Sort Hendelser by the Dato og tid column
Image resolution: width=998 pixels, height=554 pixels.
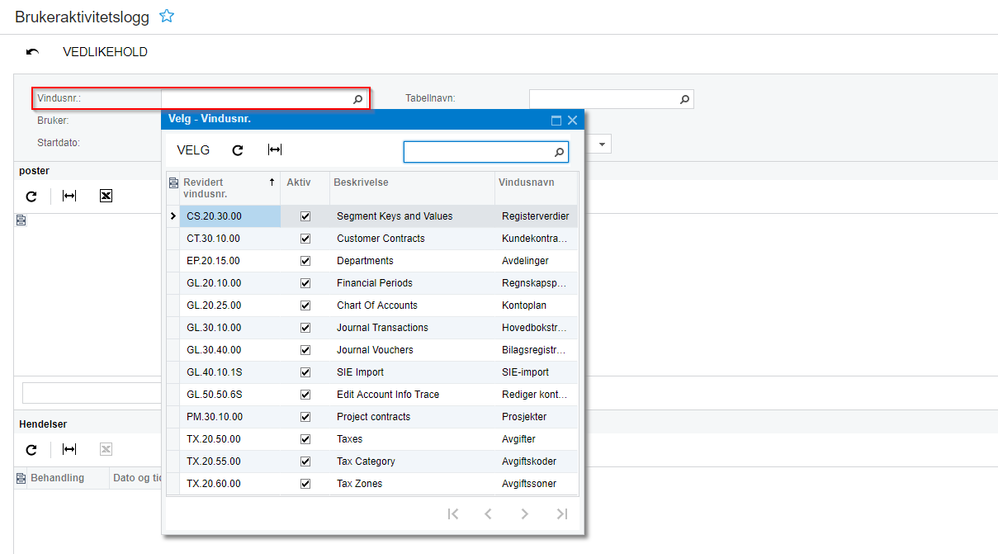136,478
